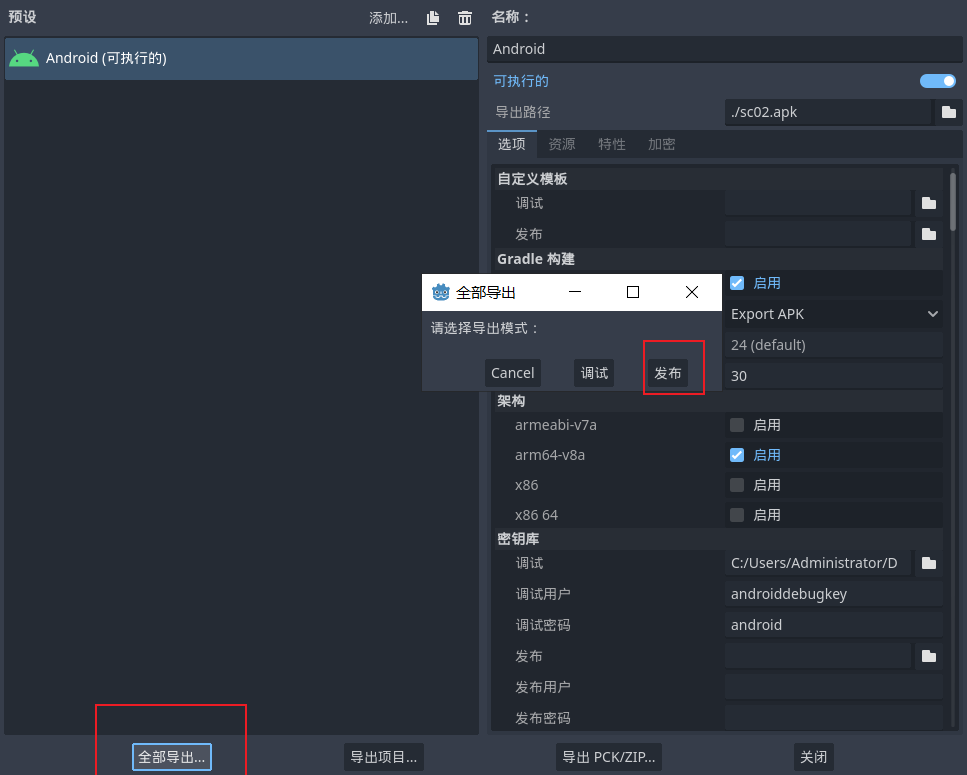
Task: Click the Godot icon in dialog title
Action: (x=441, y=292)
